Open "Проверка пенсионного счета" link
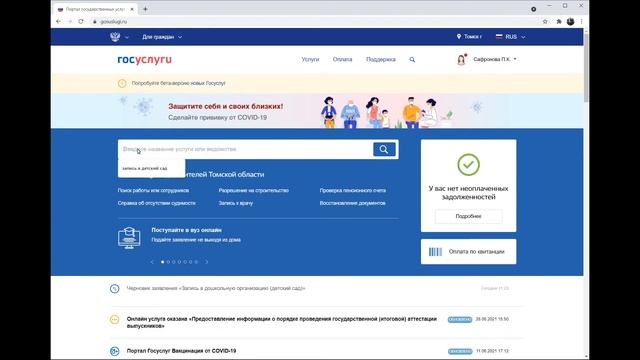The image size is (640, 360). [x=353, y=190]
